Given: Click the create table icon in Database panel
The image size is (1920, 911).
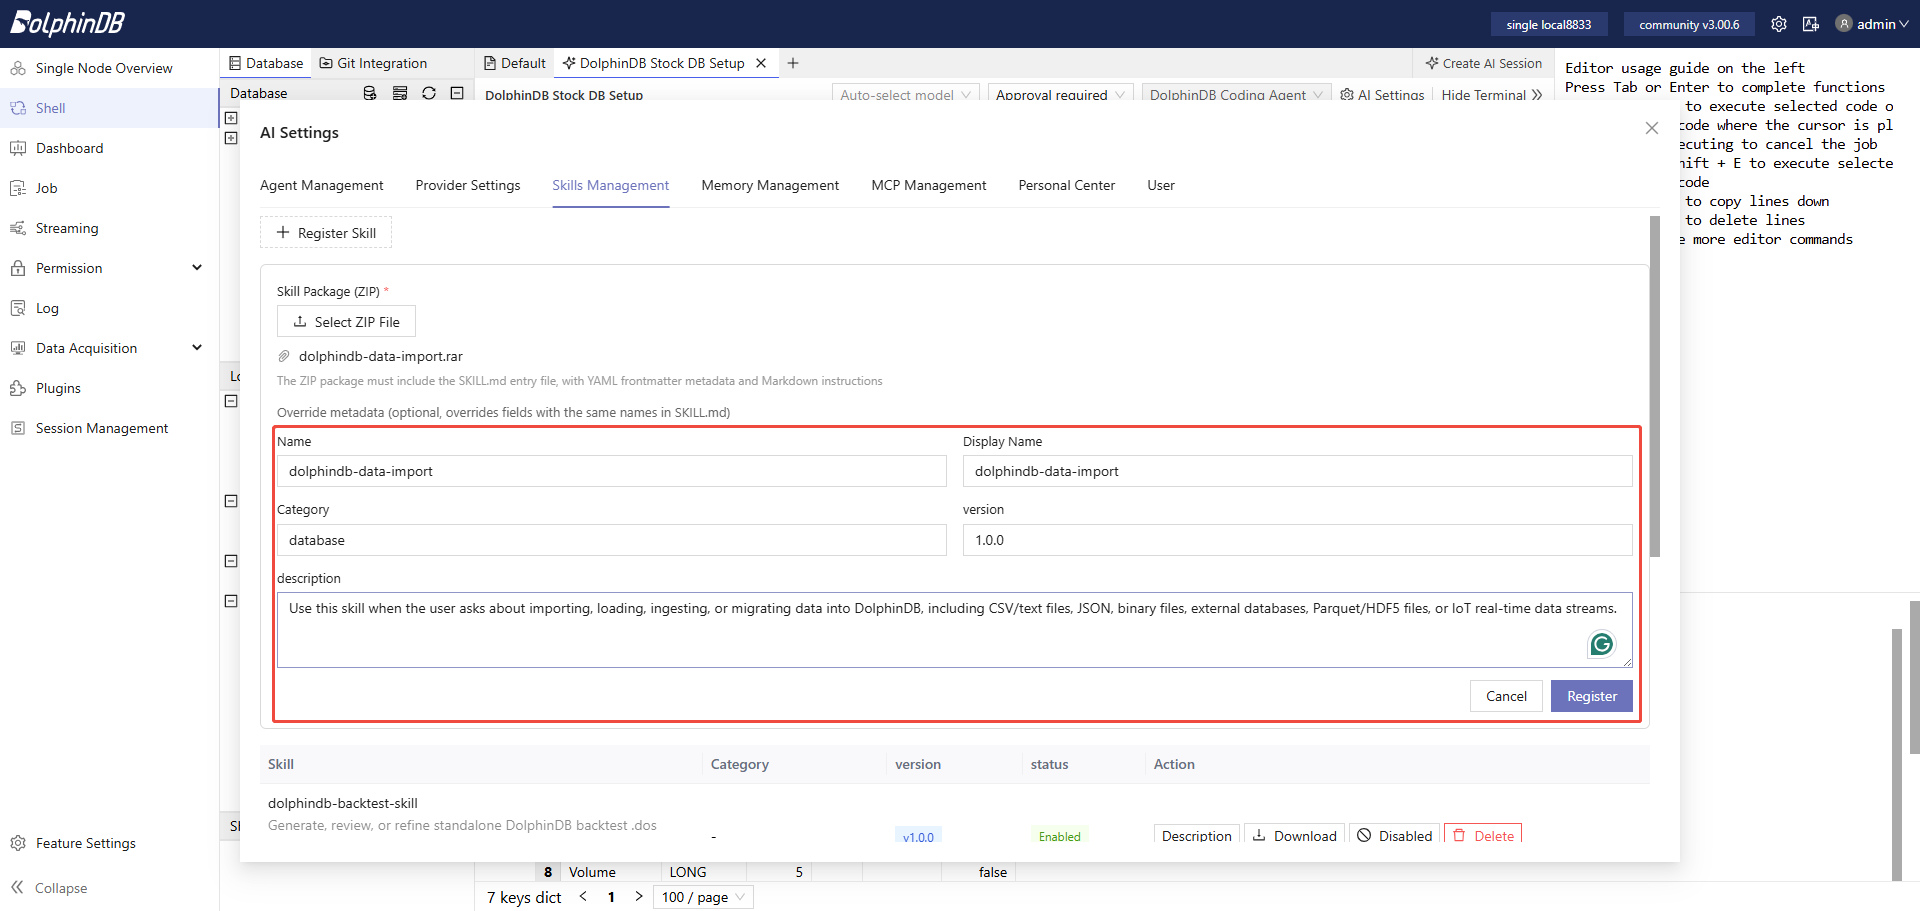Looking at the screenshot, I should 400,93.
